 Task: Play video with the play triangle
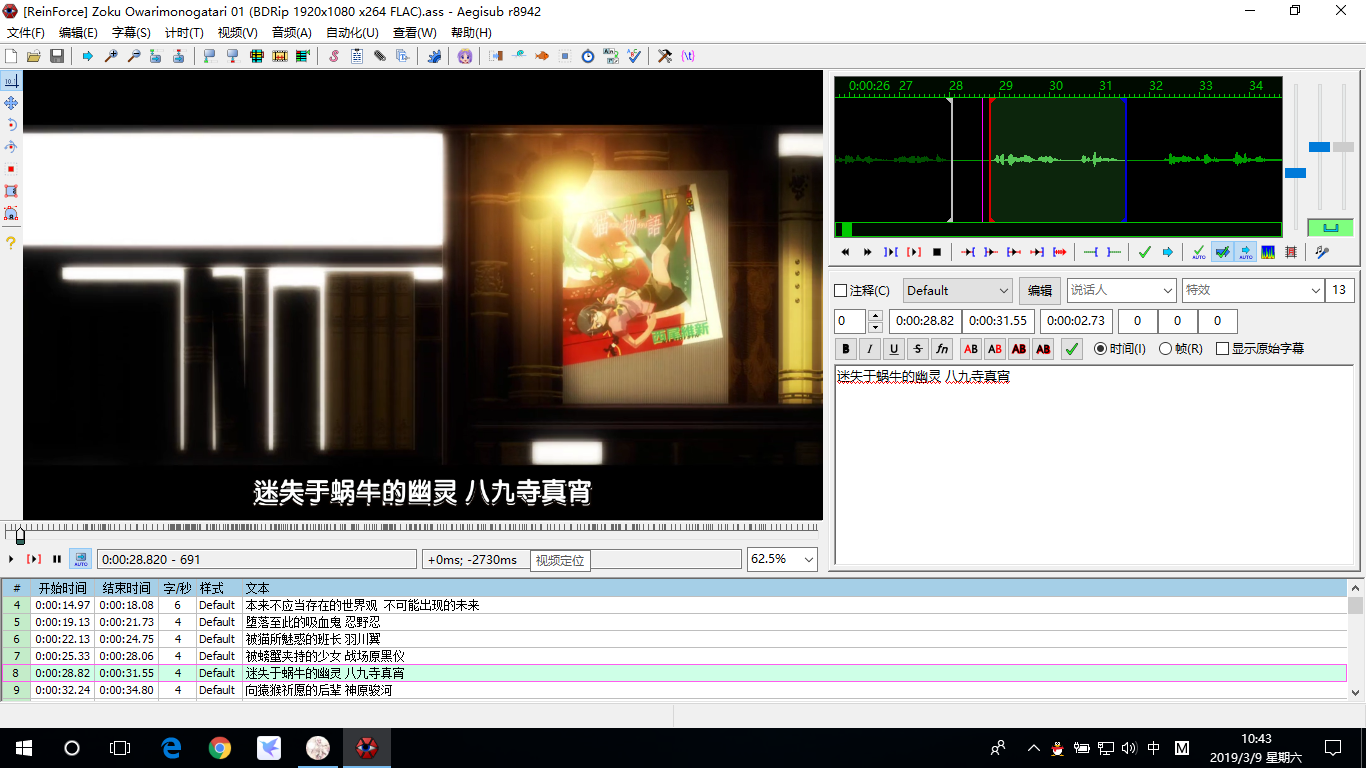[11, 559]
